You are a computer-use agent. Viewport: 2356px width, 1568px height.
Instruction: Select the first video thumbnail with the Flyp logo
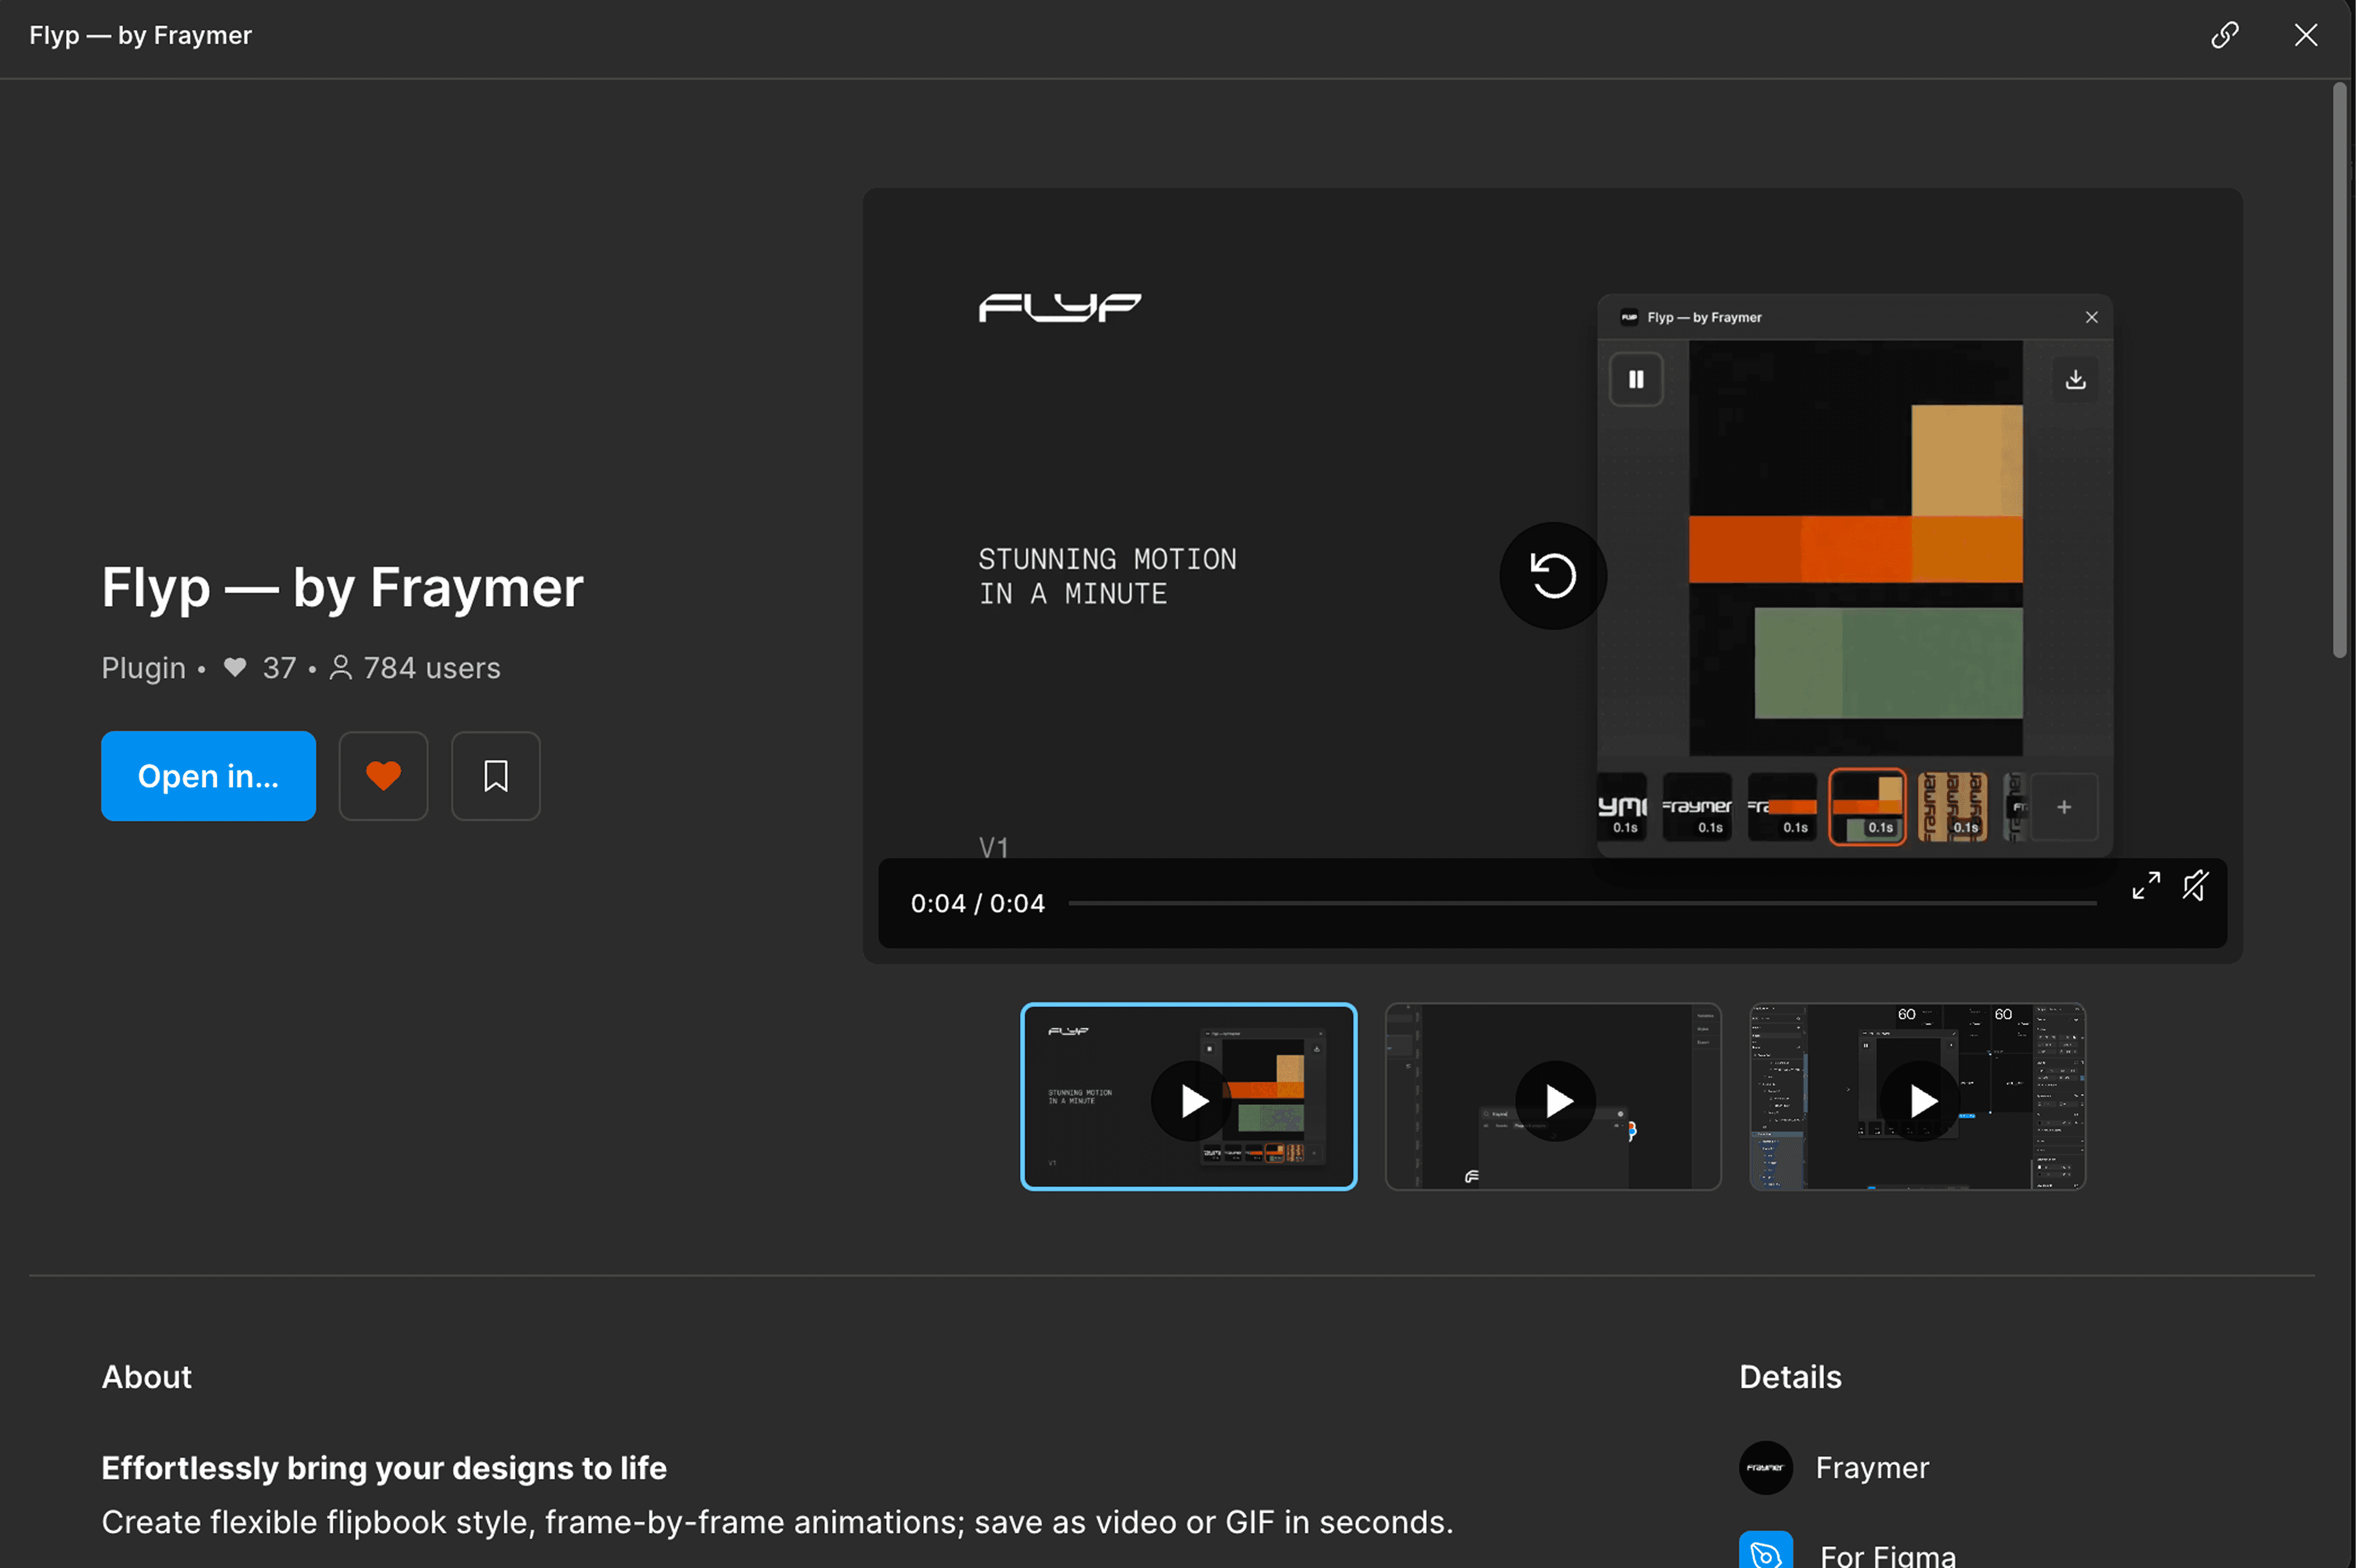tap(1188, 1097)
